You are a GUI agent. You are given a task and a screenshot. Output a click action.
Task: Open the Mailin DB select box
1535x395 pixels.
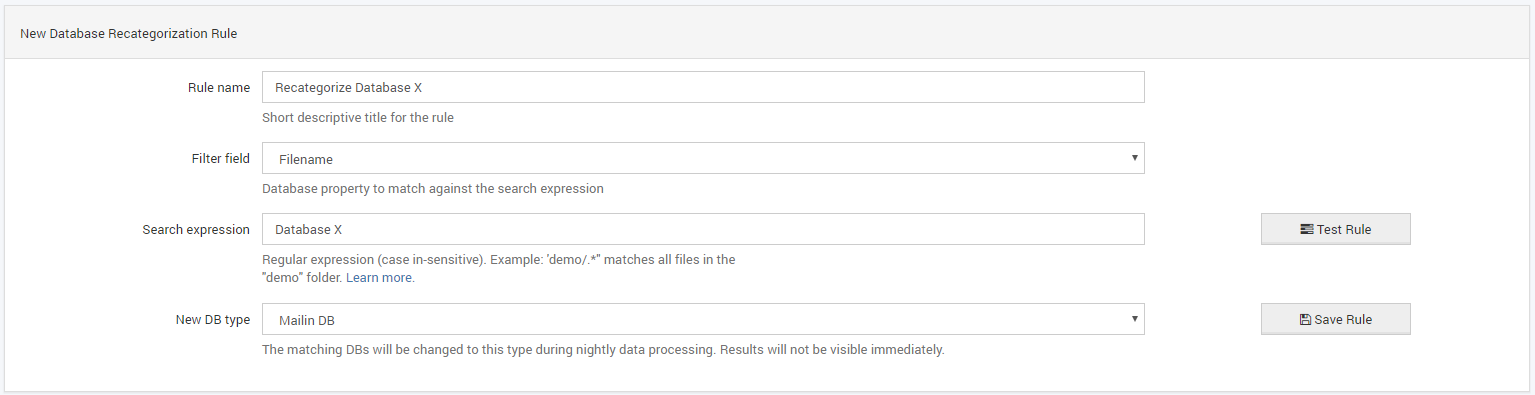[703, 319]
